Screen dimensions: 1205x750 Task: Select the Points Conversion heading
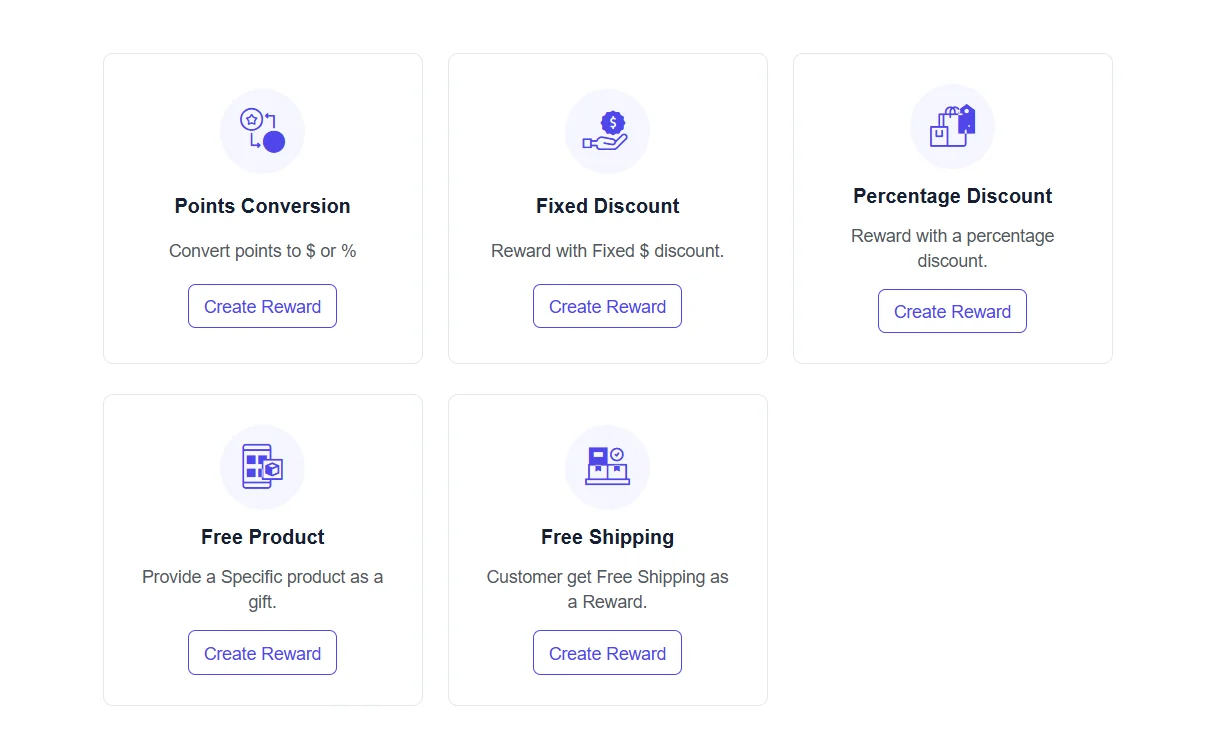tap(262, 206)
